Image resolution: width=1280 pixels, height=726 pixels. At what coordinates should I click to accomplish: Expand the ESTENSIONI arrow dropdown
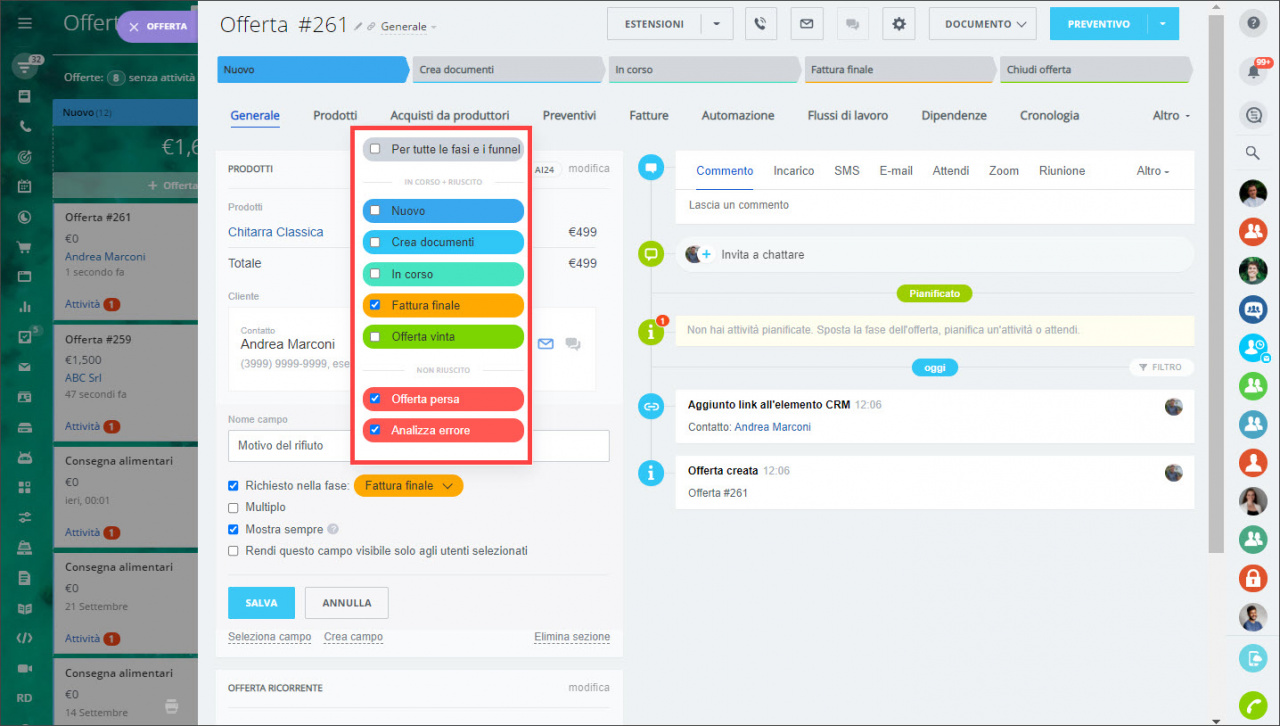coord(716,24)
